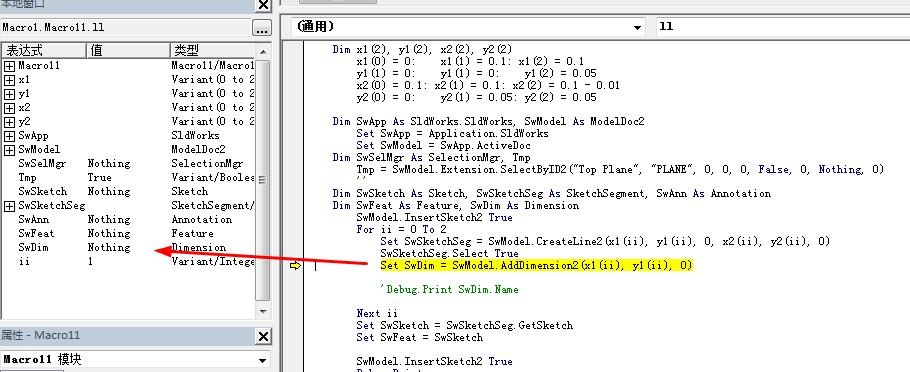Click the Locals window scrollbar thumb
This screenshot has width=910, height=372.
[263, 180]
